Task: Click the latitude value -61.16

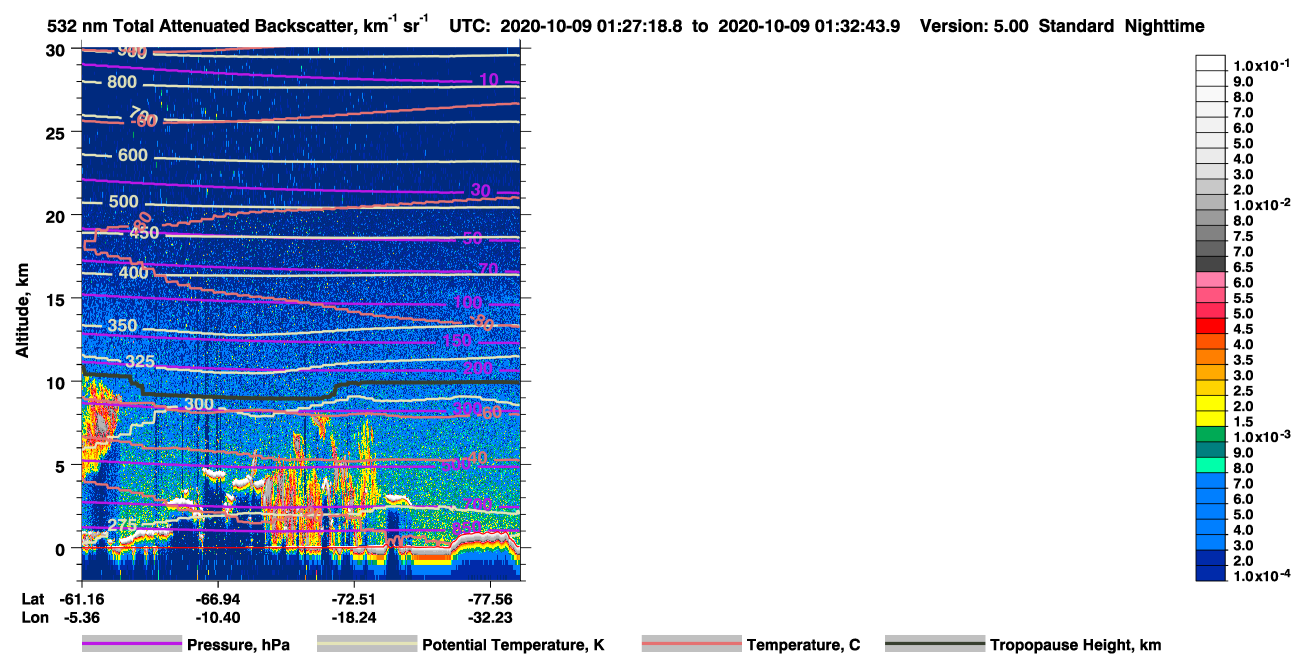Action: tap(81, 598)
